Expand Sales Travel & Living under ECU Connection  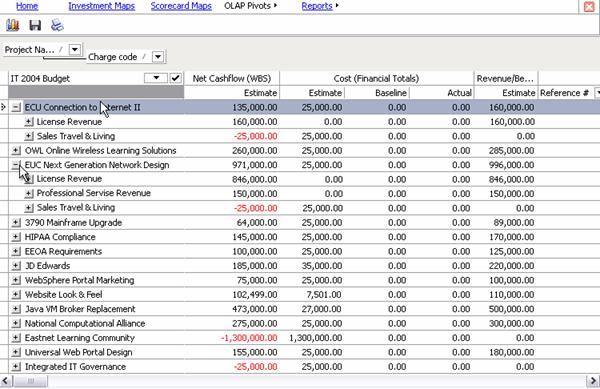[x=29, y=136]
